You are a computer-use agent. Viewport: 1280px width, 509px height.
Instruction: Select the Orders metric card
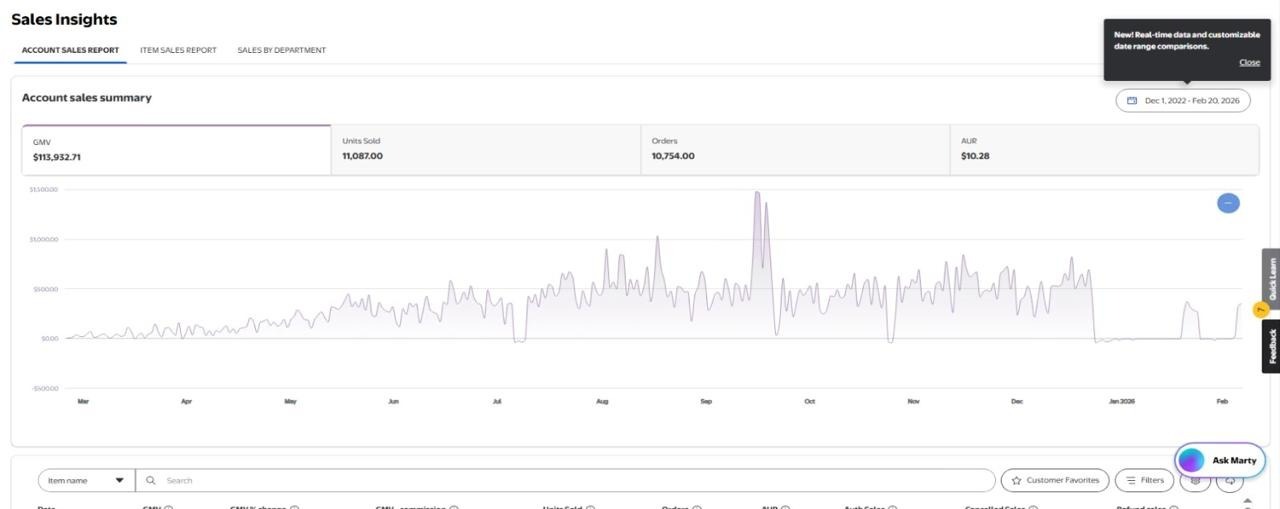(795, 150)
